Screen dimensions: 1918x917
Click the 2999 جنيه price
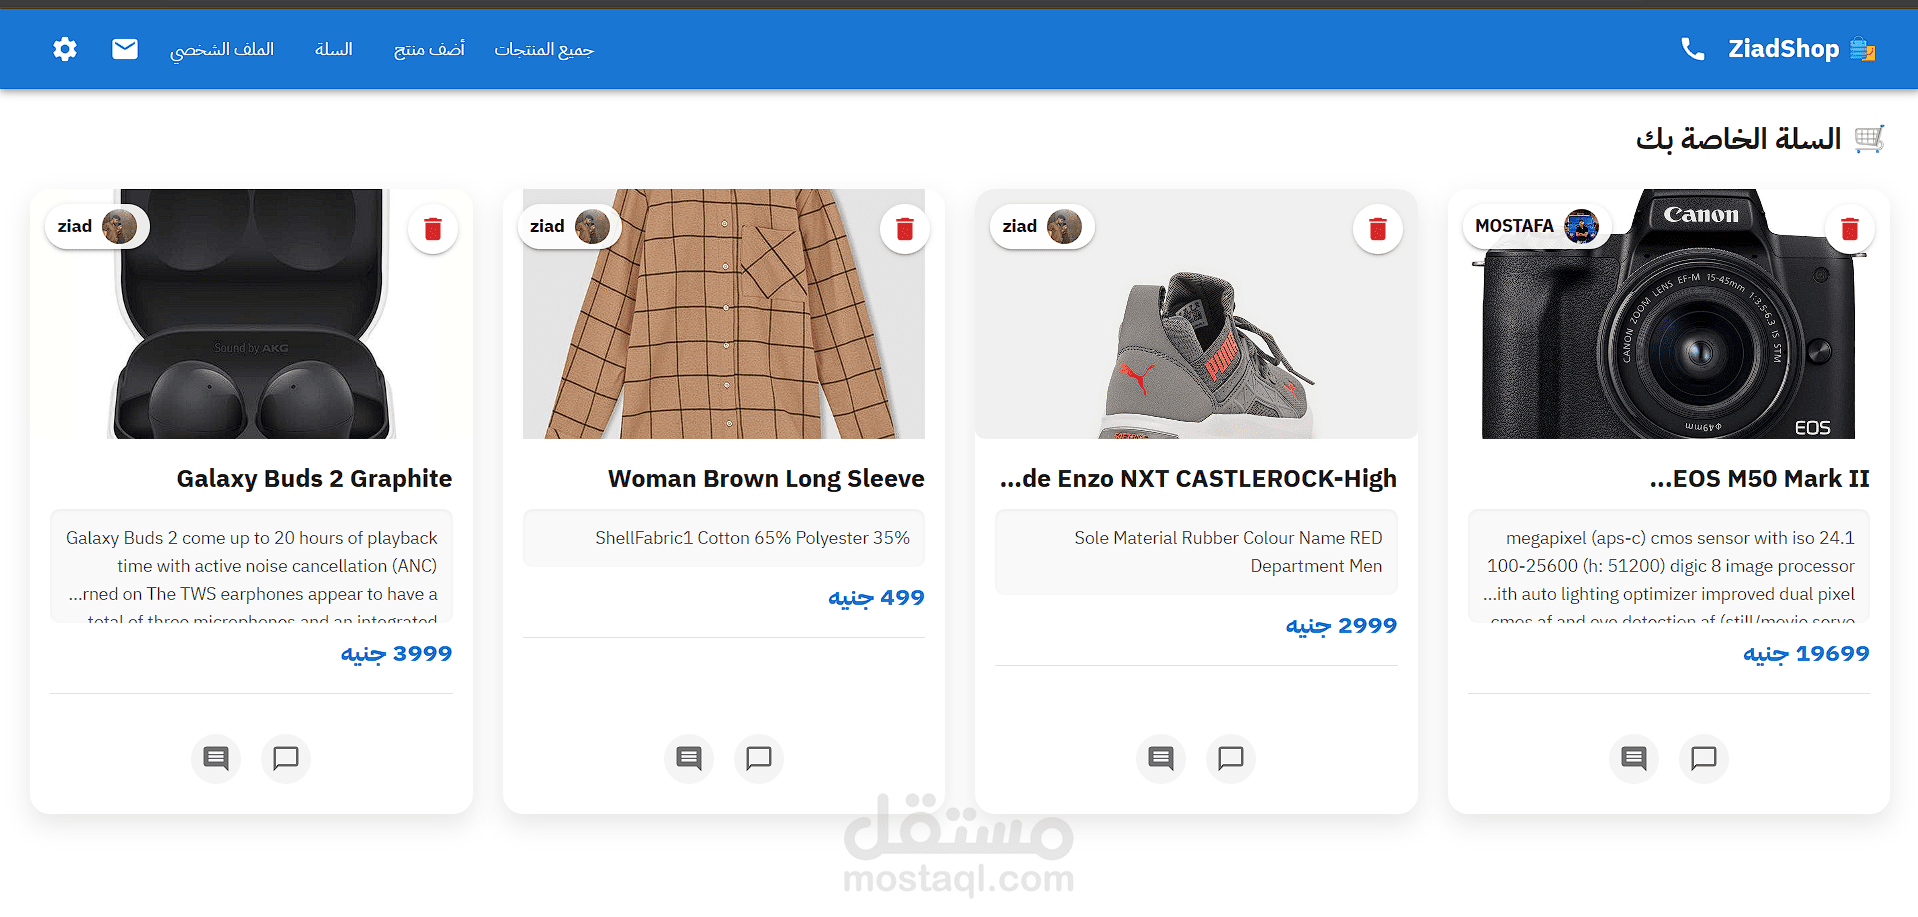1341,626
